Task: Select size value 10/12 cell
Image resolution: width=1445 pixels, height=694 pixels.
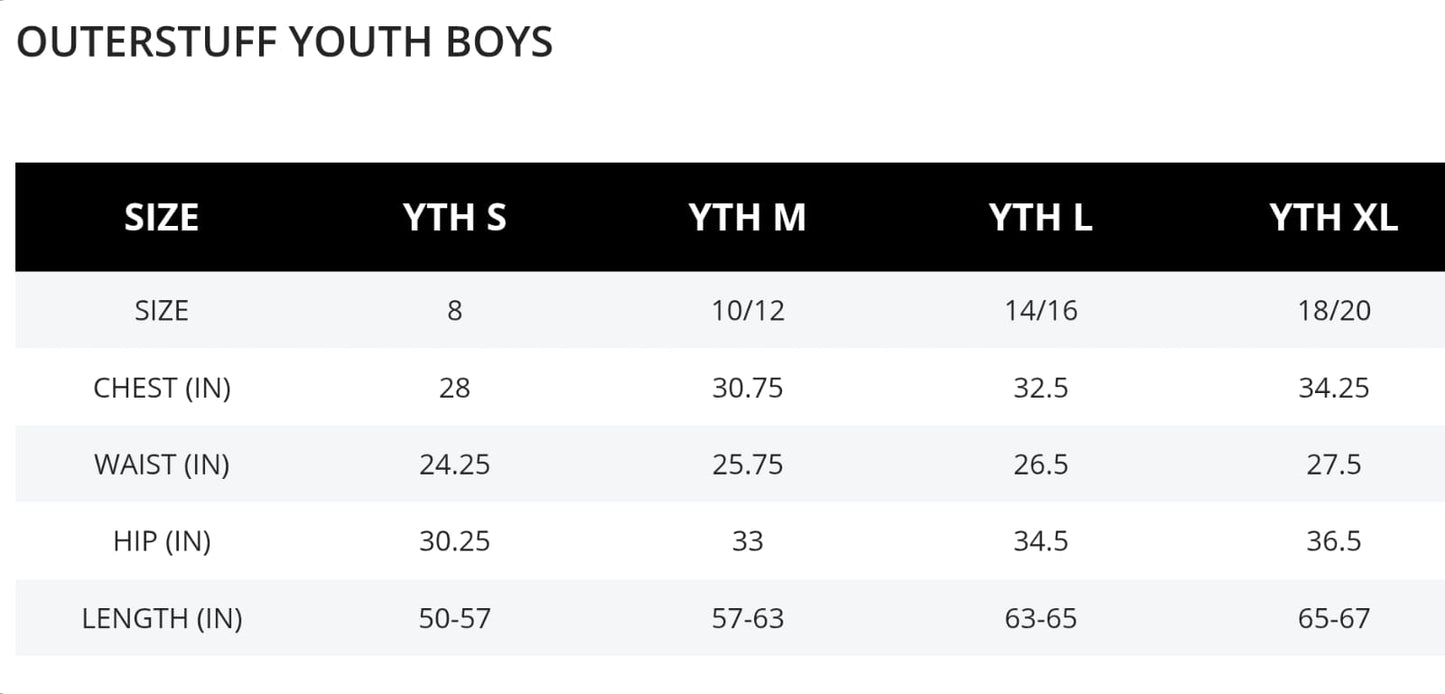Action: tap(747, 311)
